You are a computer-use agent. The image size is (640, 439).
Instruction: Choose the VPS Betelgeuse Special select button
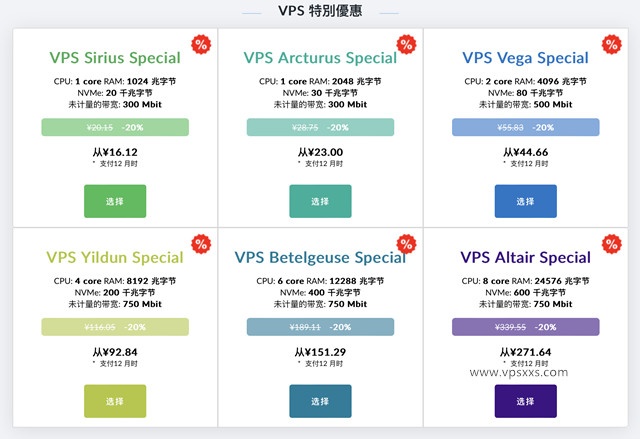(x=320, y=401)
